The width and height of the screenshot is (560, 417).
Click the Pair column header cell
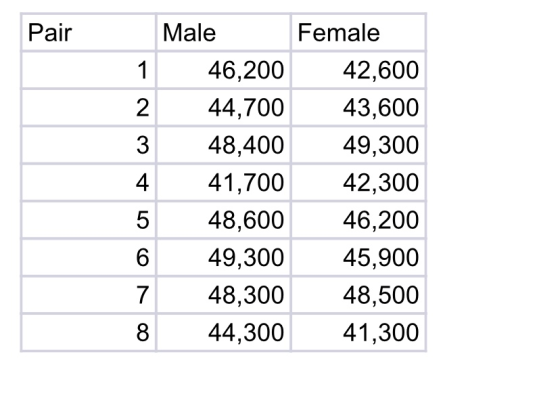click(x=89, y=32)
